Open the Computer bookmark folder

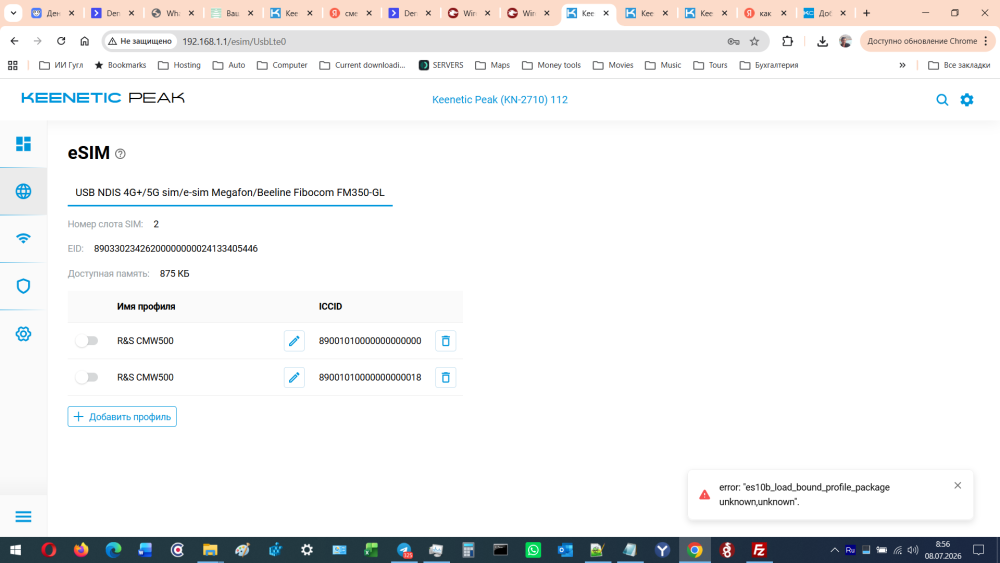(282, 65)
